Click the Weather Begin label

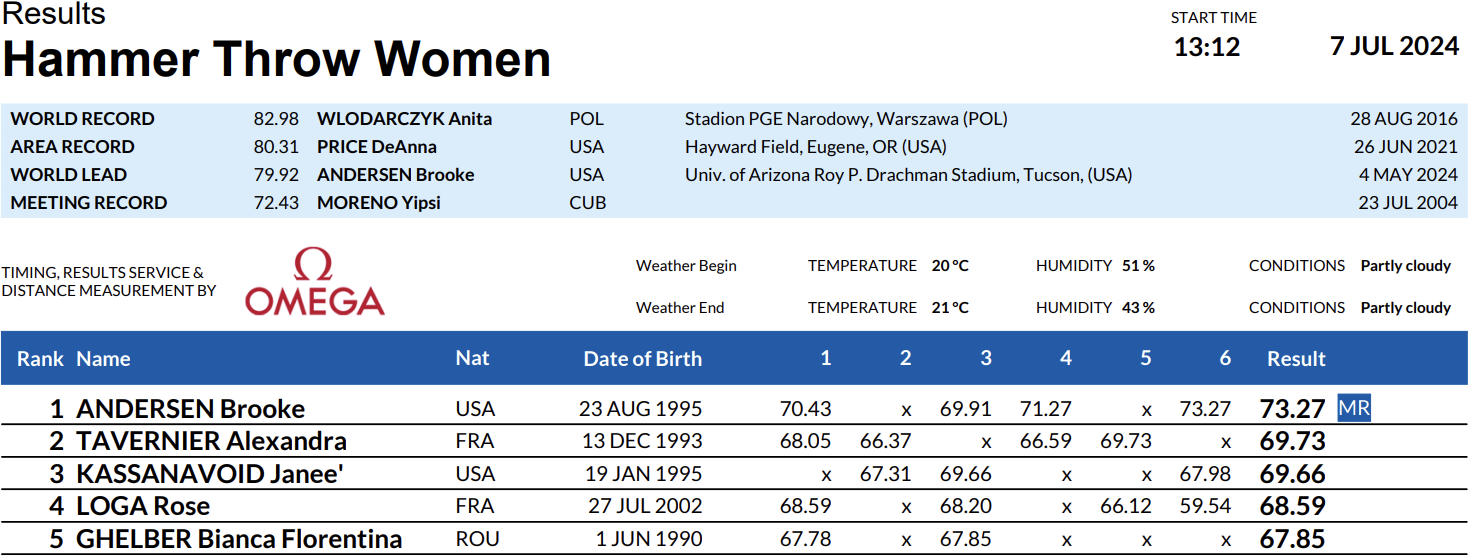[686, 266]
